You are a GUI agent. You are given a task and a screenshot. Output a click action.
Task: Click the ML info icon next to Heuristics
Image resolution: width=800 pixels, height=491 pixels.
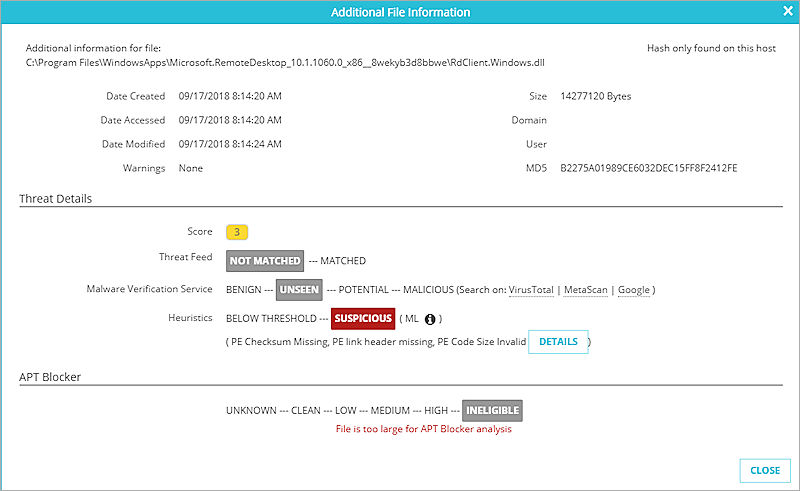coord(430,319)
